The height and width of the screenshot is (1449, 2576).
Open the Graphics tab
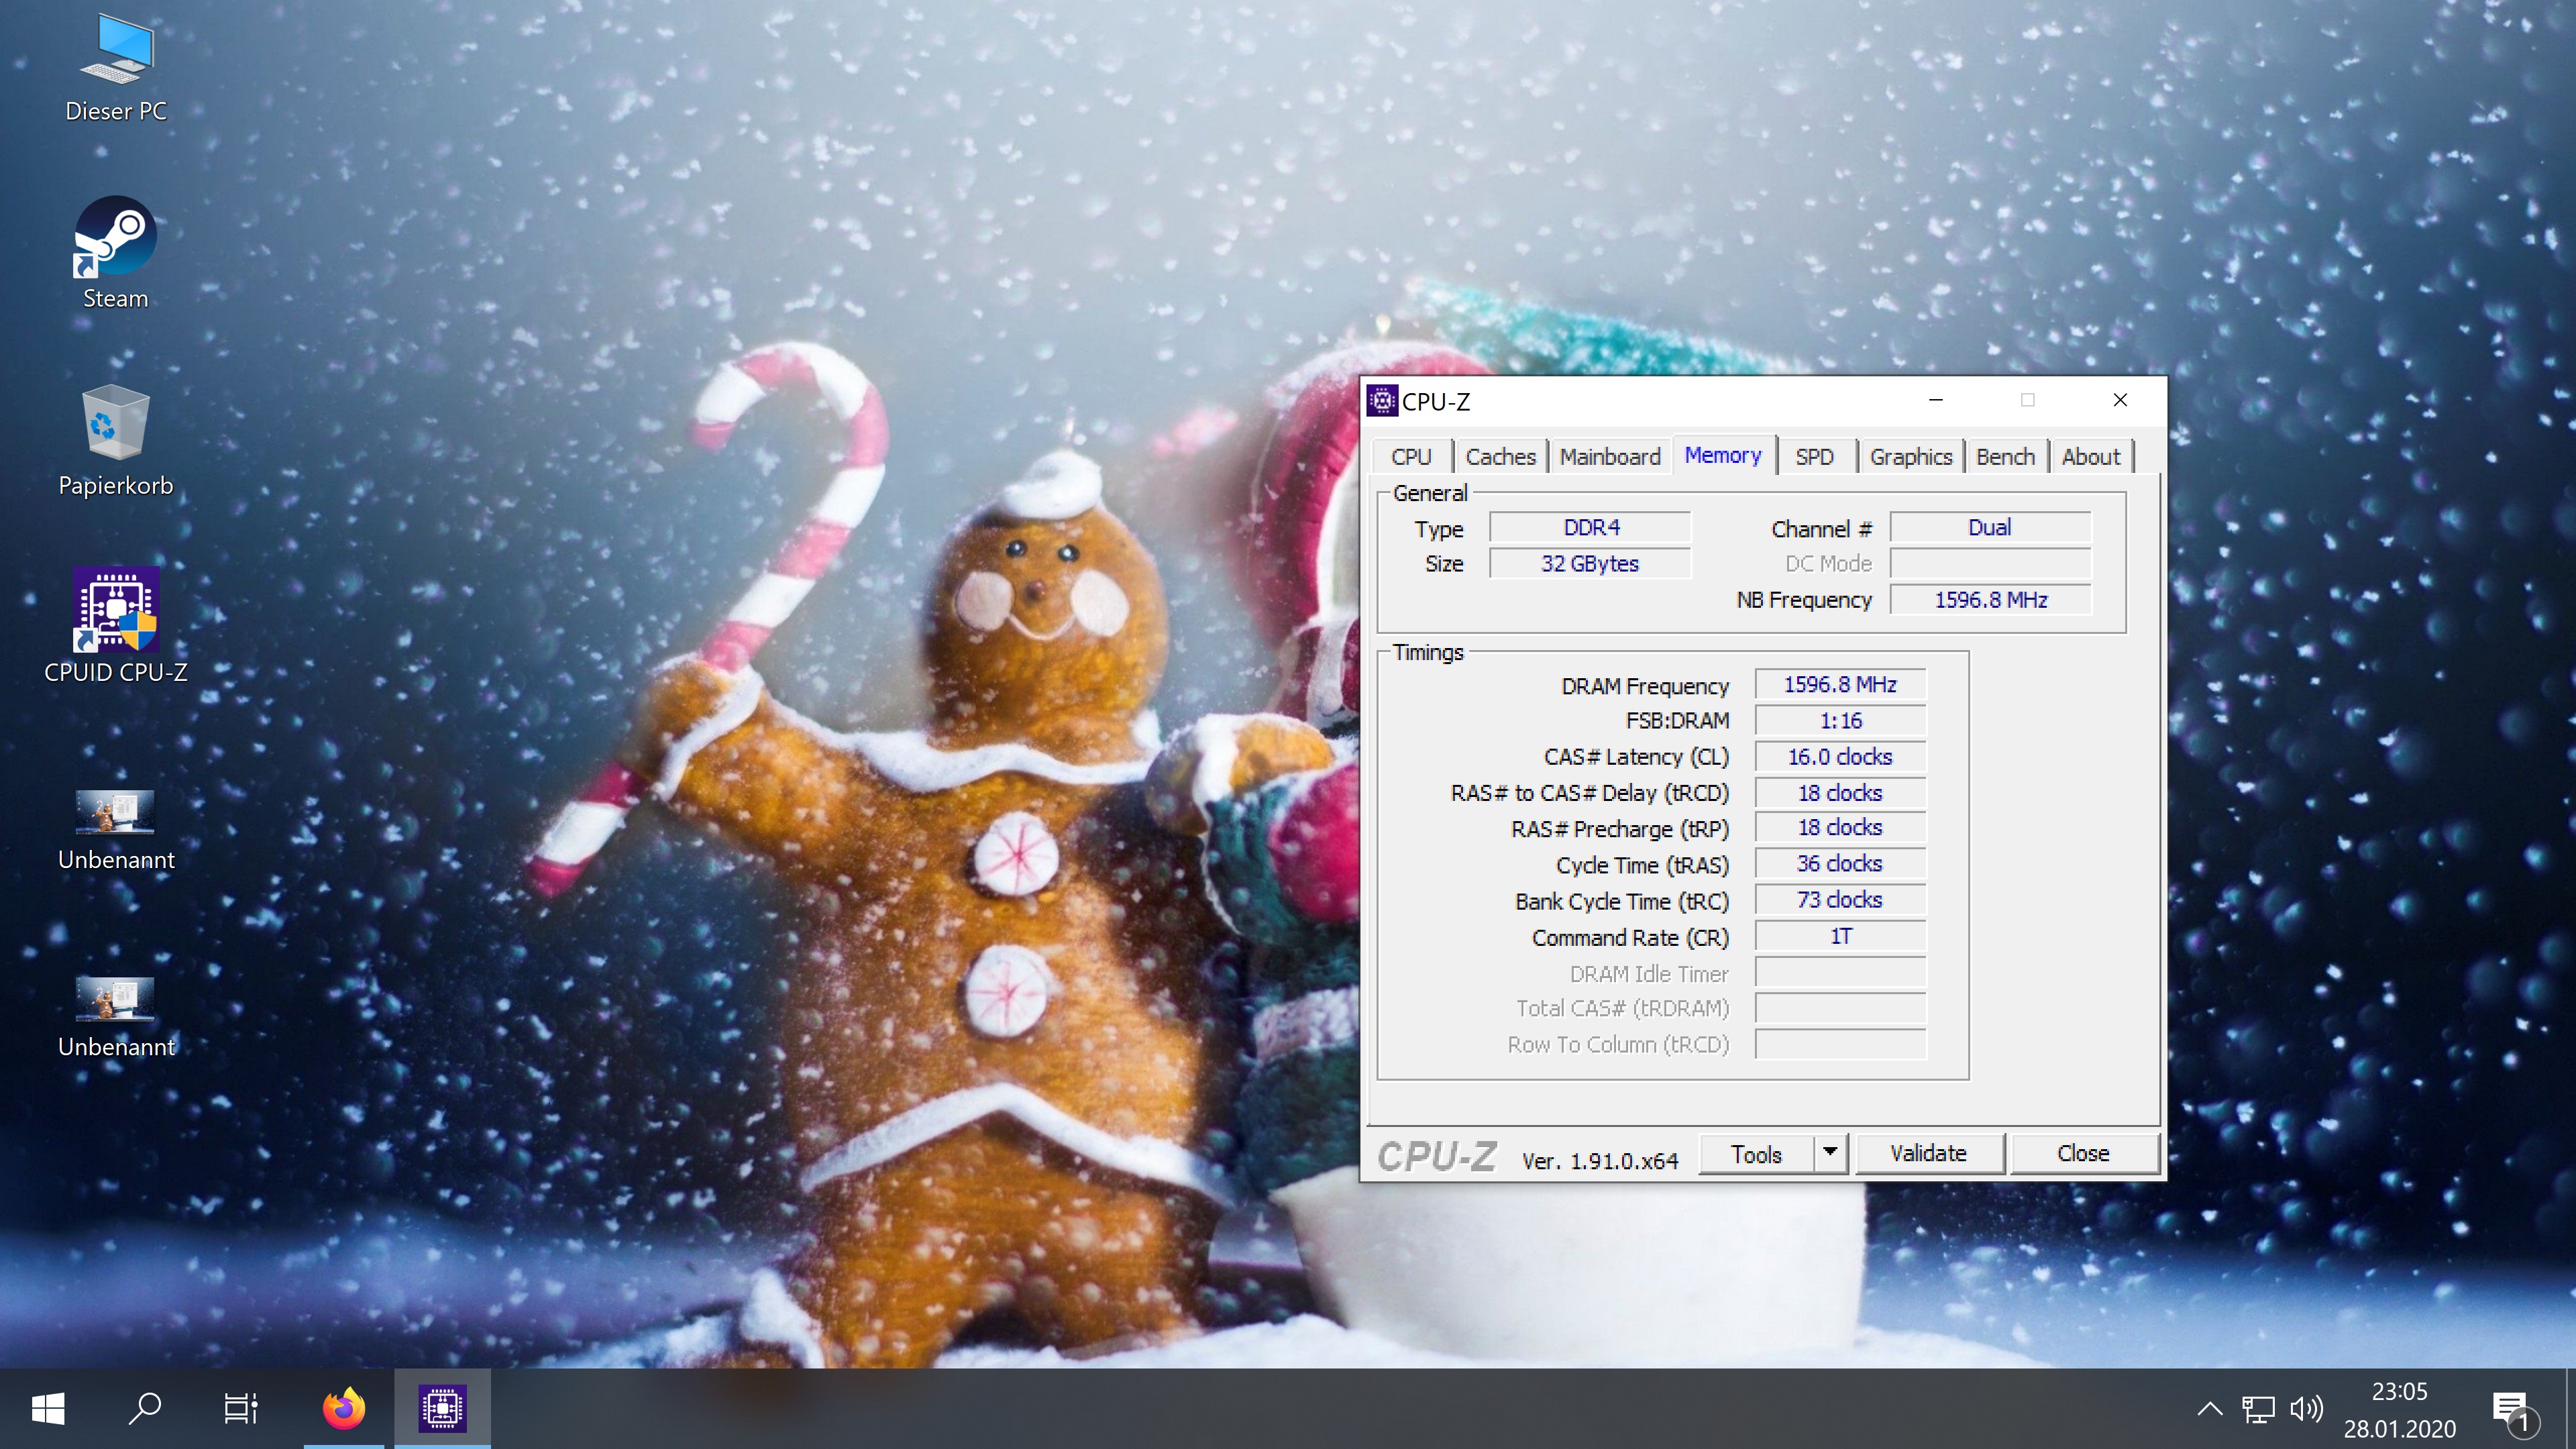1910,457
